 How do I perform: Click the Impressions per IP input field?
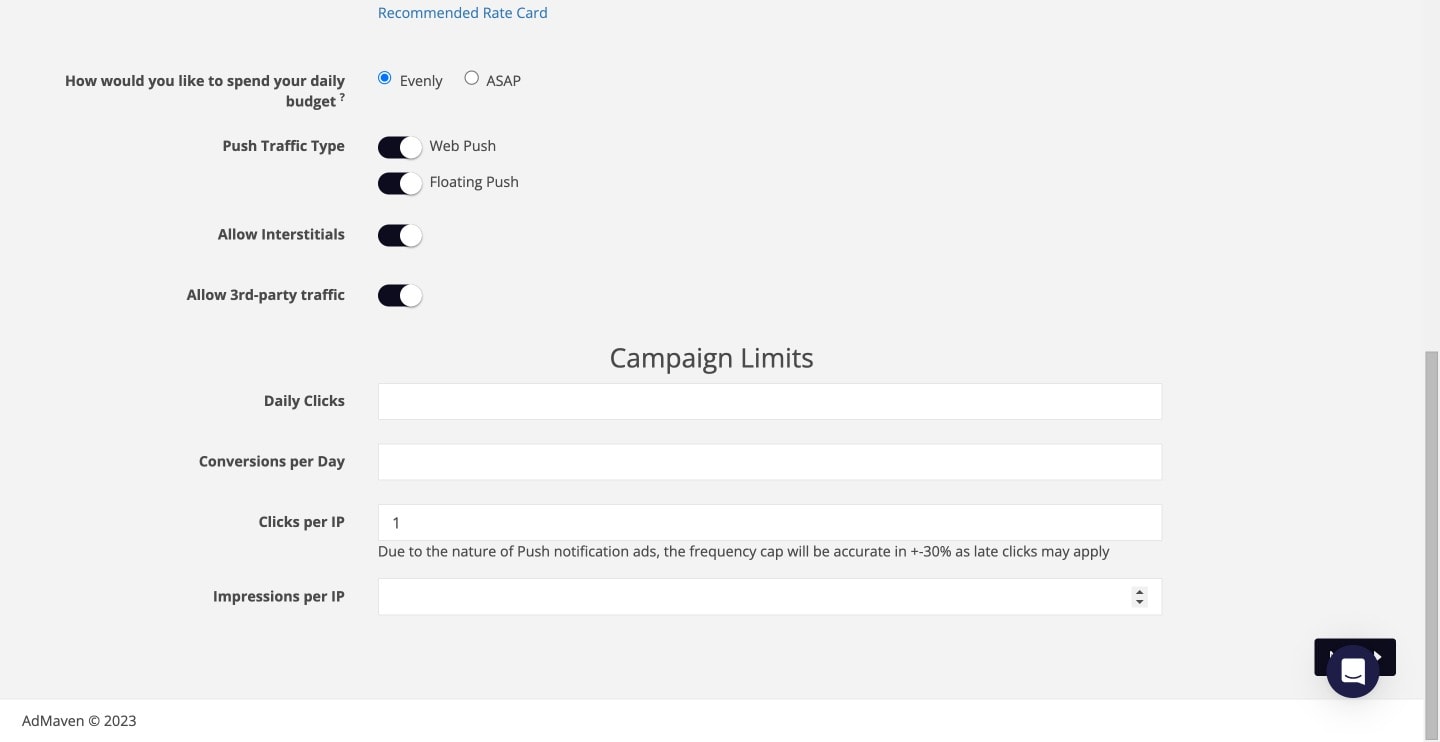tap(750, 596)
